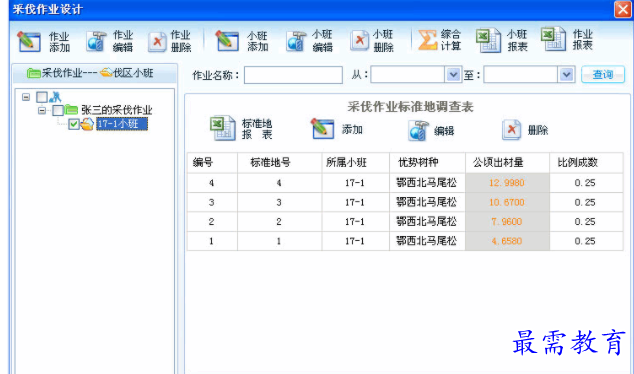634x374 pixels.
Task: Focus the 作业名称 input field
Action: coord(293,75)
